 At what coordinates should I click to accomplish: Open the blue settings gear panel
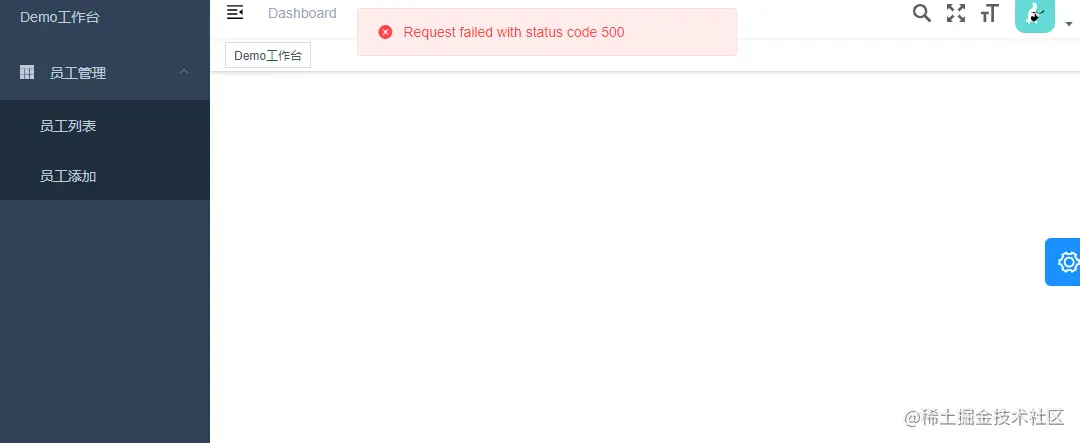(x=1064, y=262)
